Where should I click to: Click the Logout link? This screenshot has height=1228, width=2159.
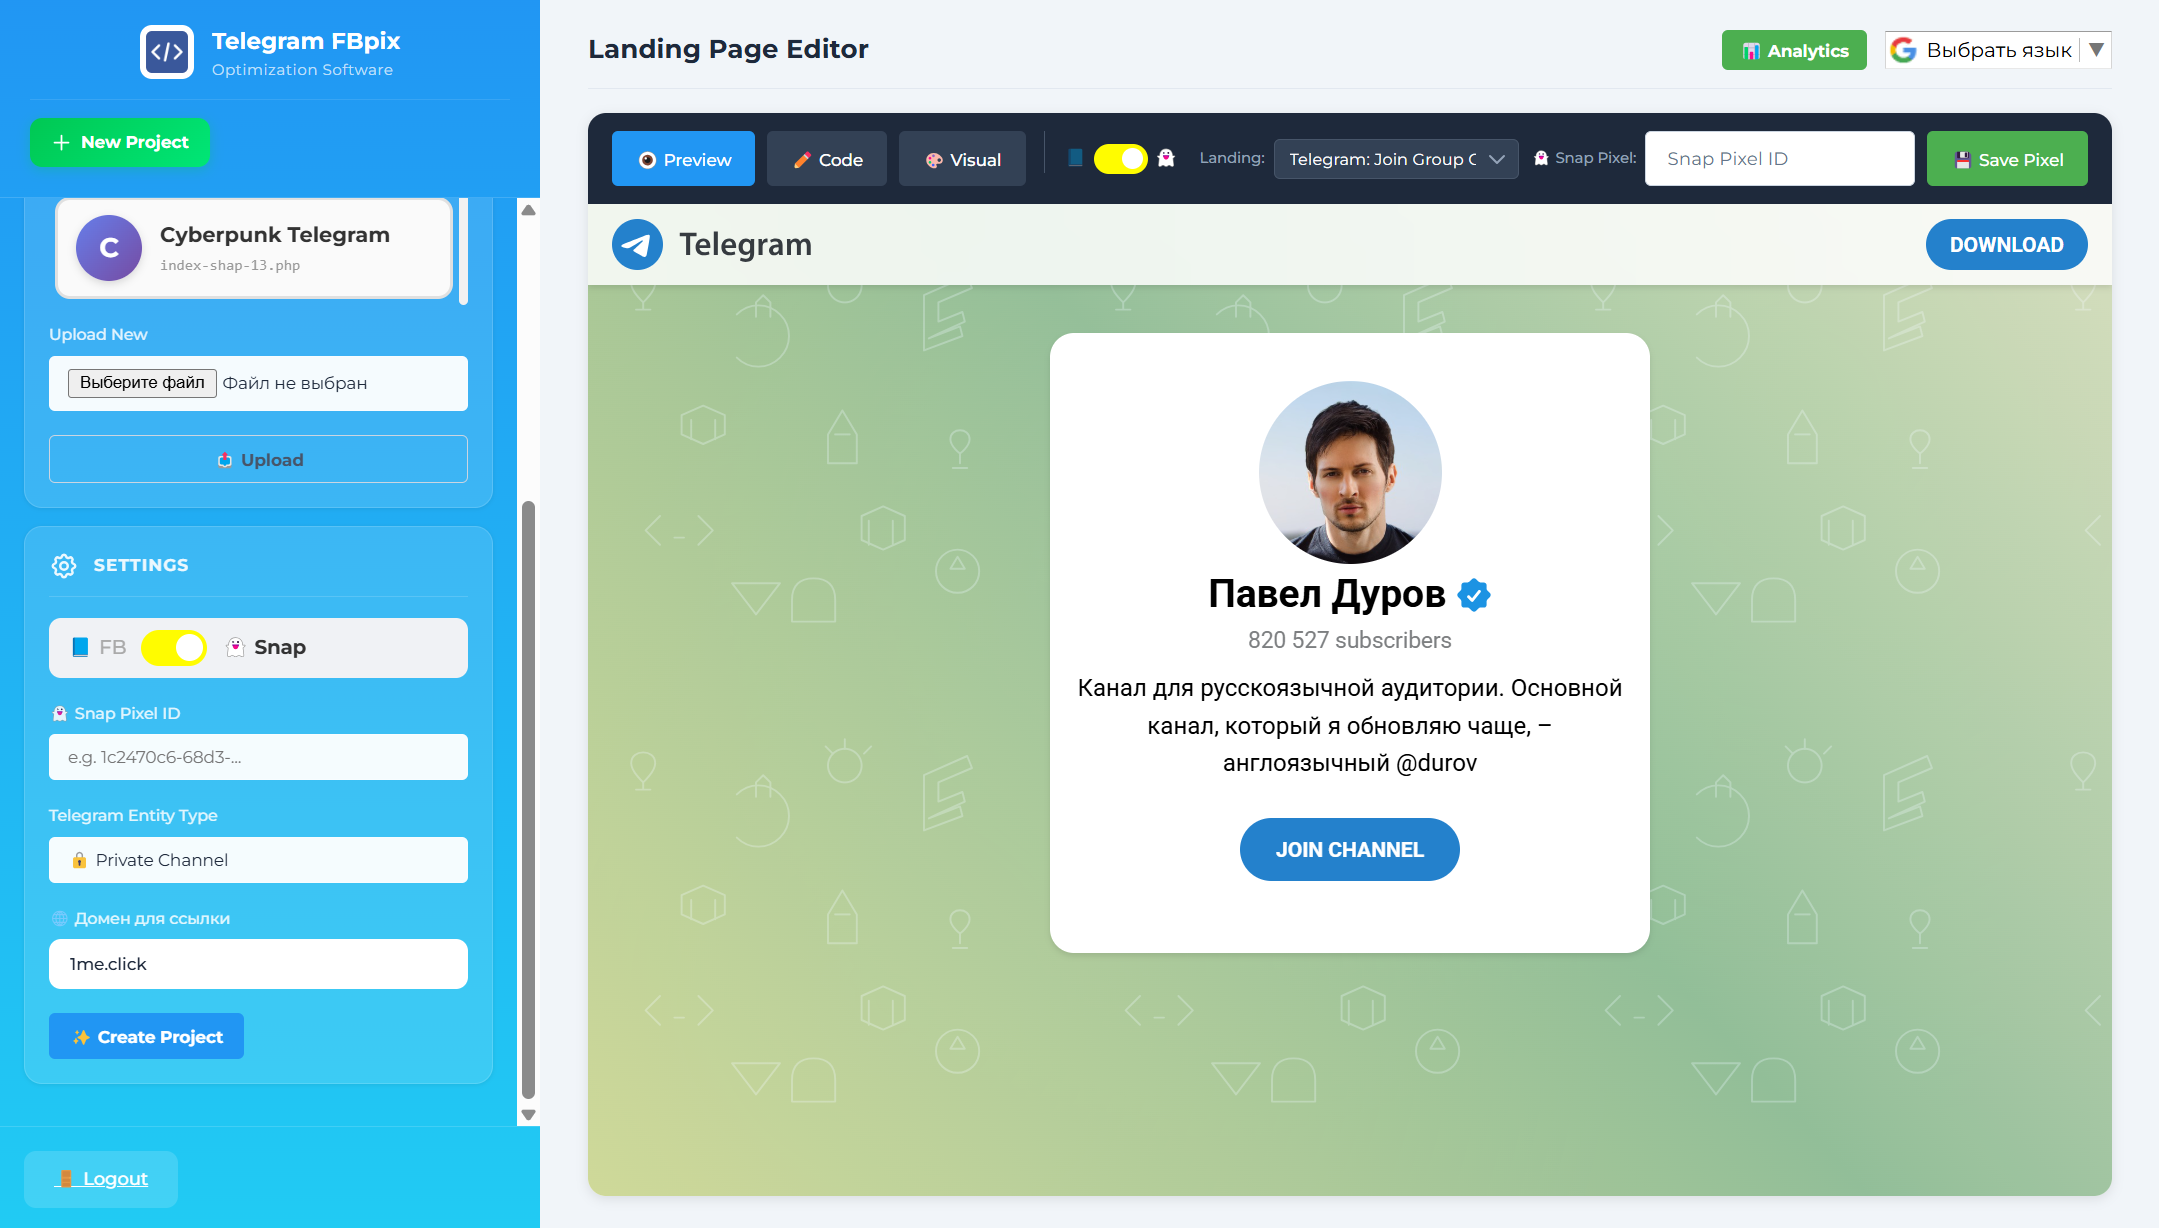pos(114,1179)
